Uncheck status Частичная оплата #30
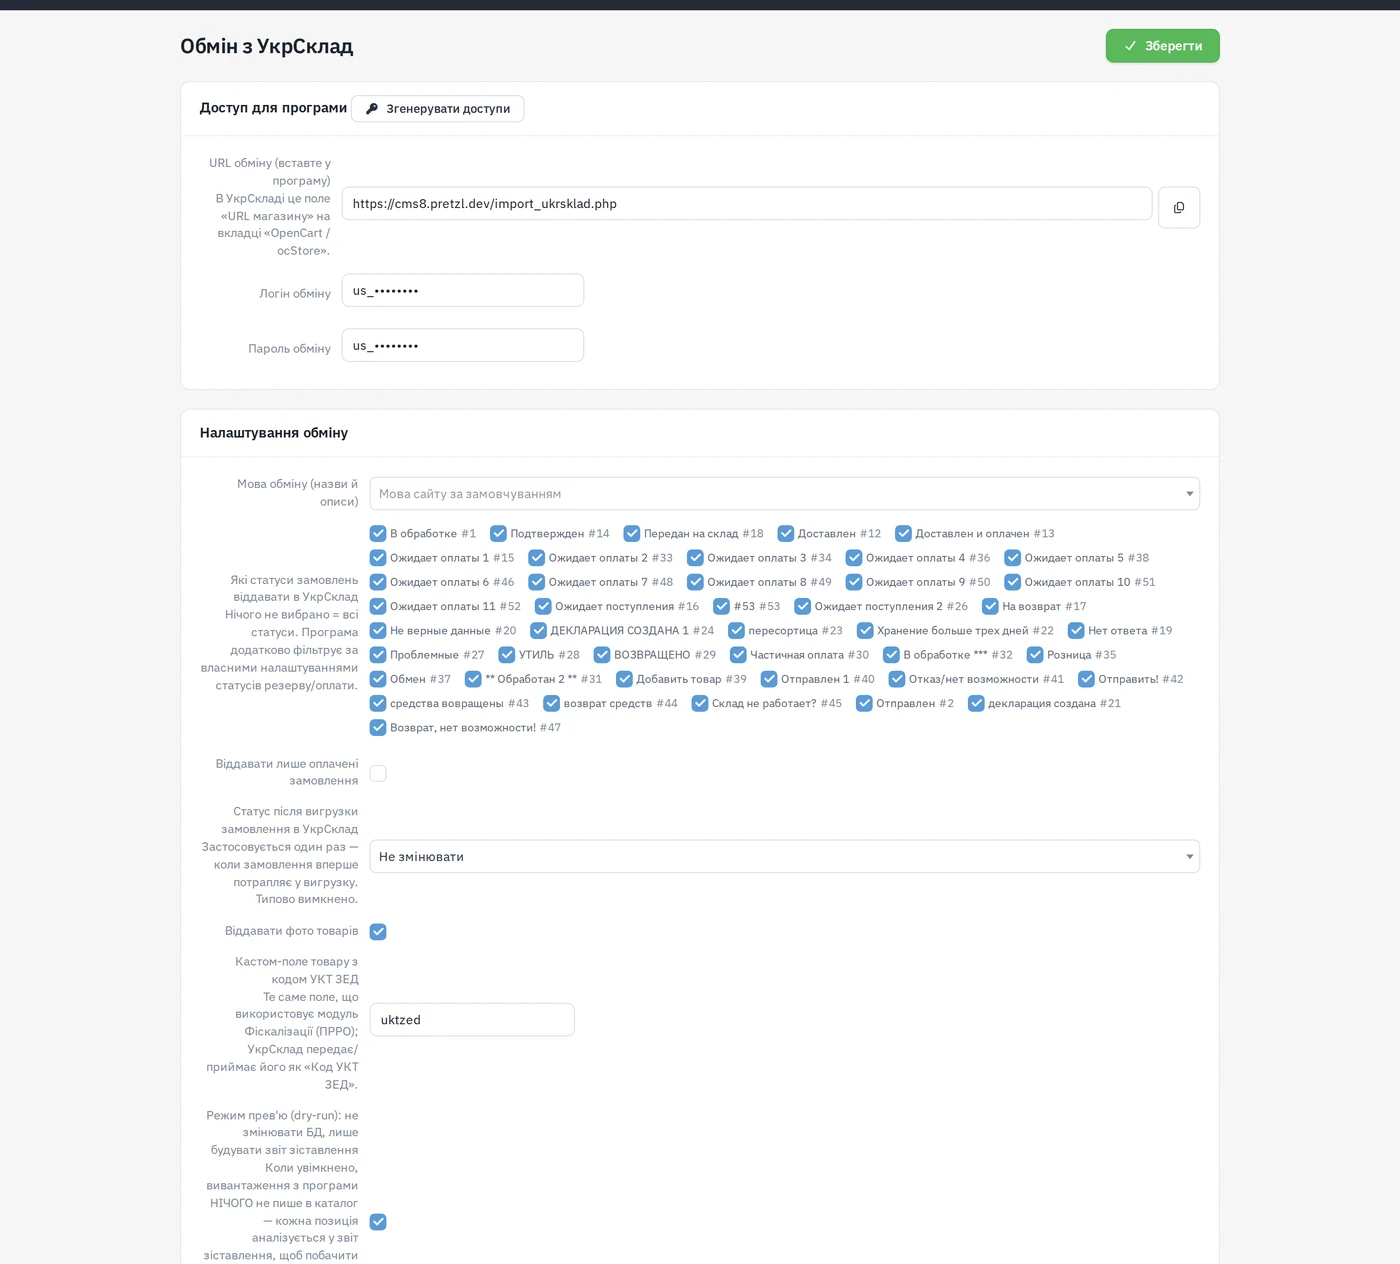1400x1264 pixels. point(738,655)
